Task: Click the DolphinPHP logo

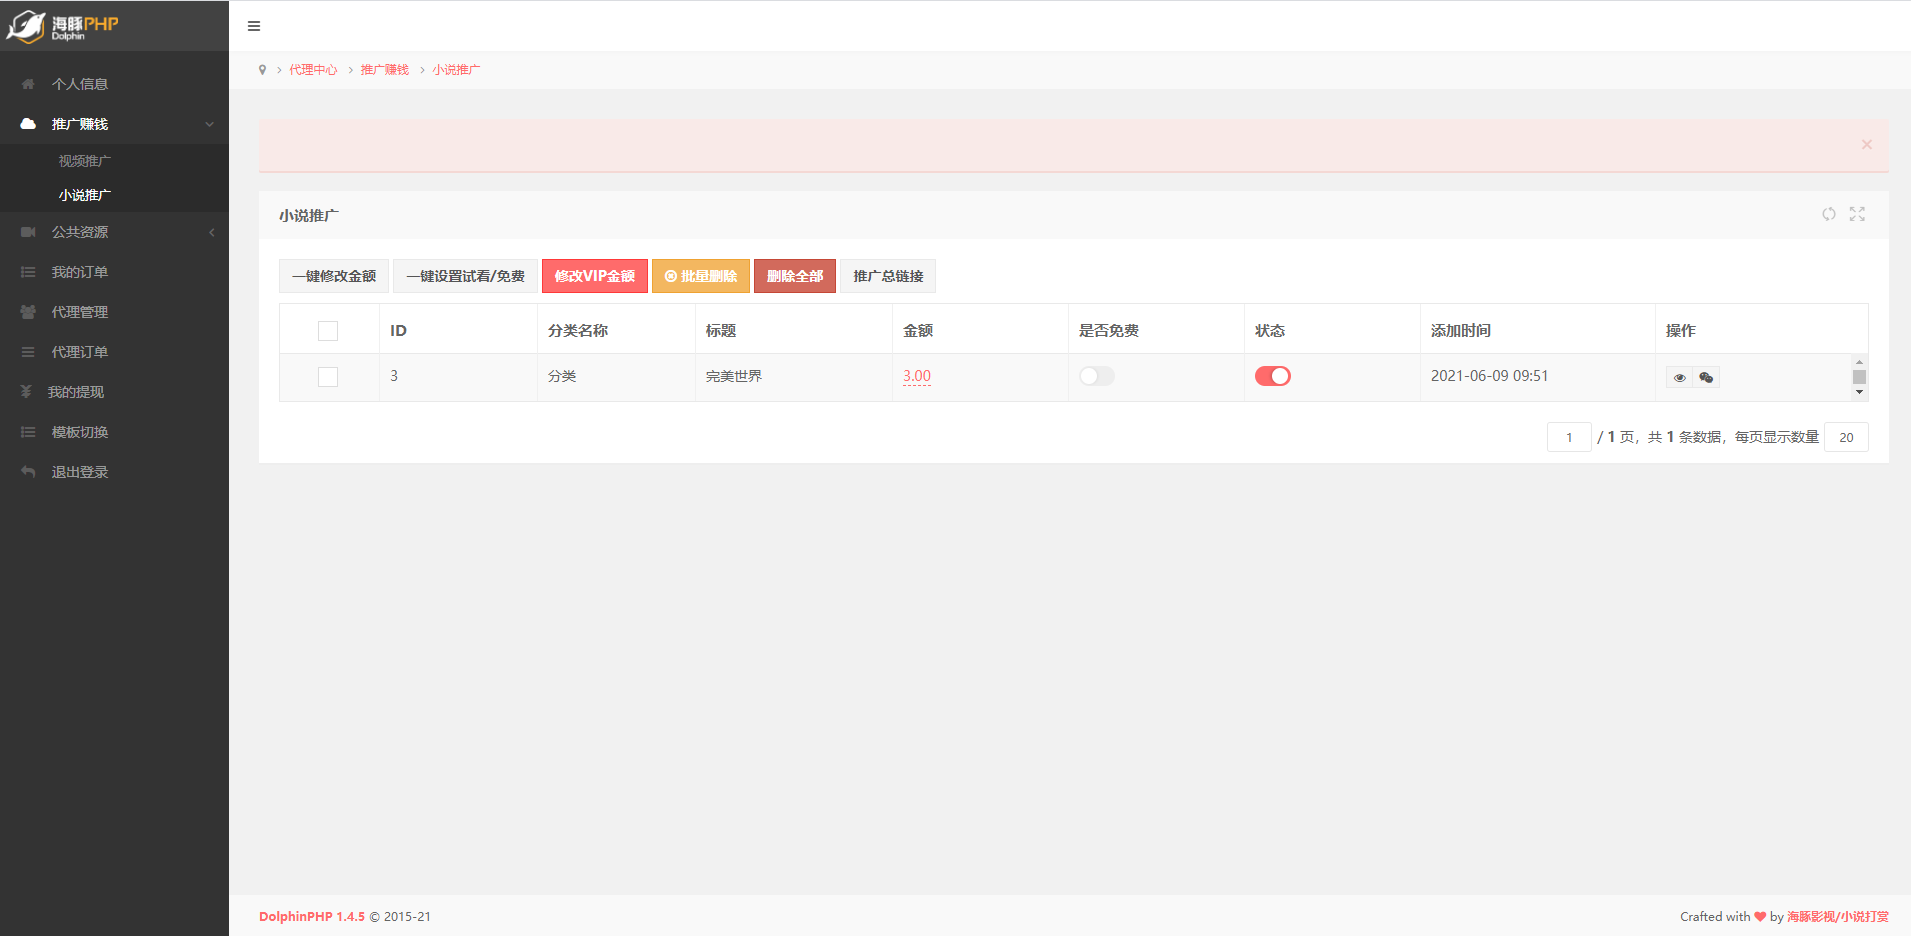Action: click(x=62, y=26)
